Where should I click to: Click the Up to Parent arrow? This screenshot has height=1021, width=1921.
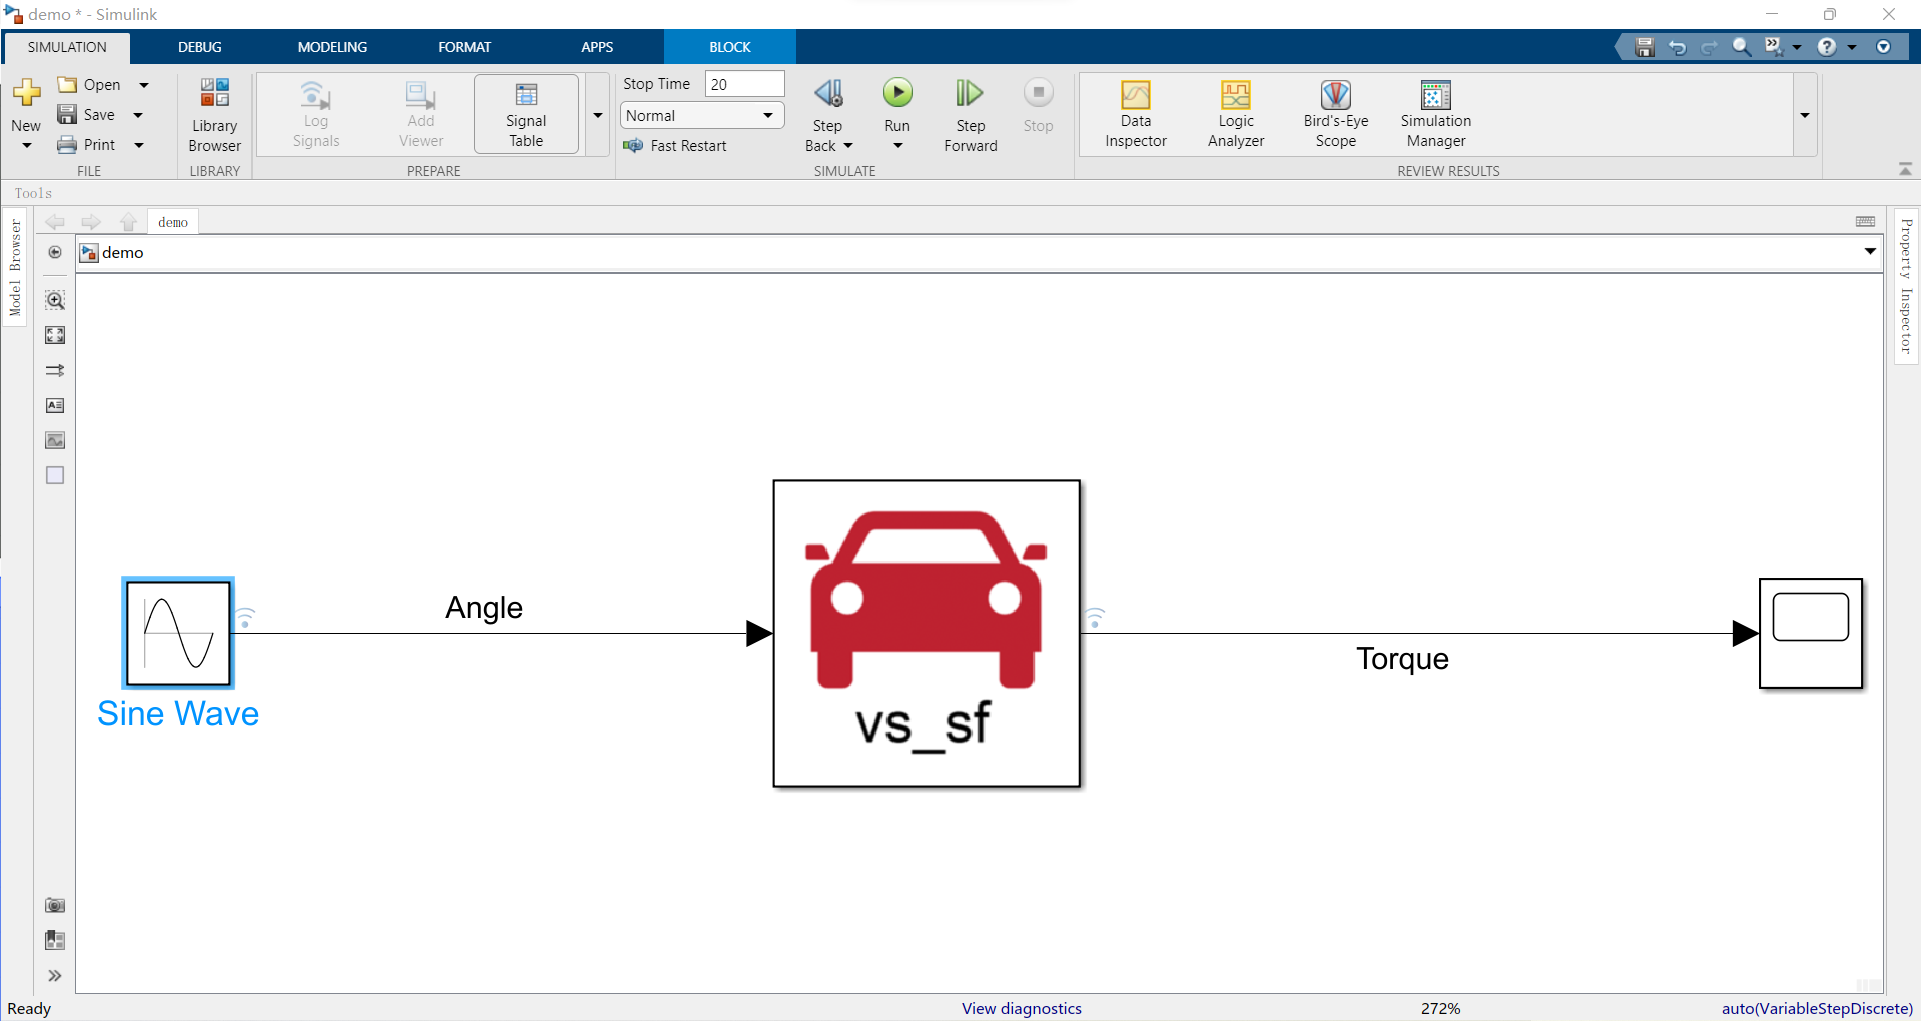tap(128, 222)
